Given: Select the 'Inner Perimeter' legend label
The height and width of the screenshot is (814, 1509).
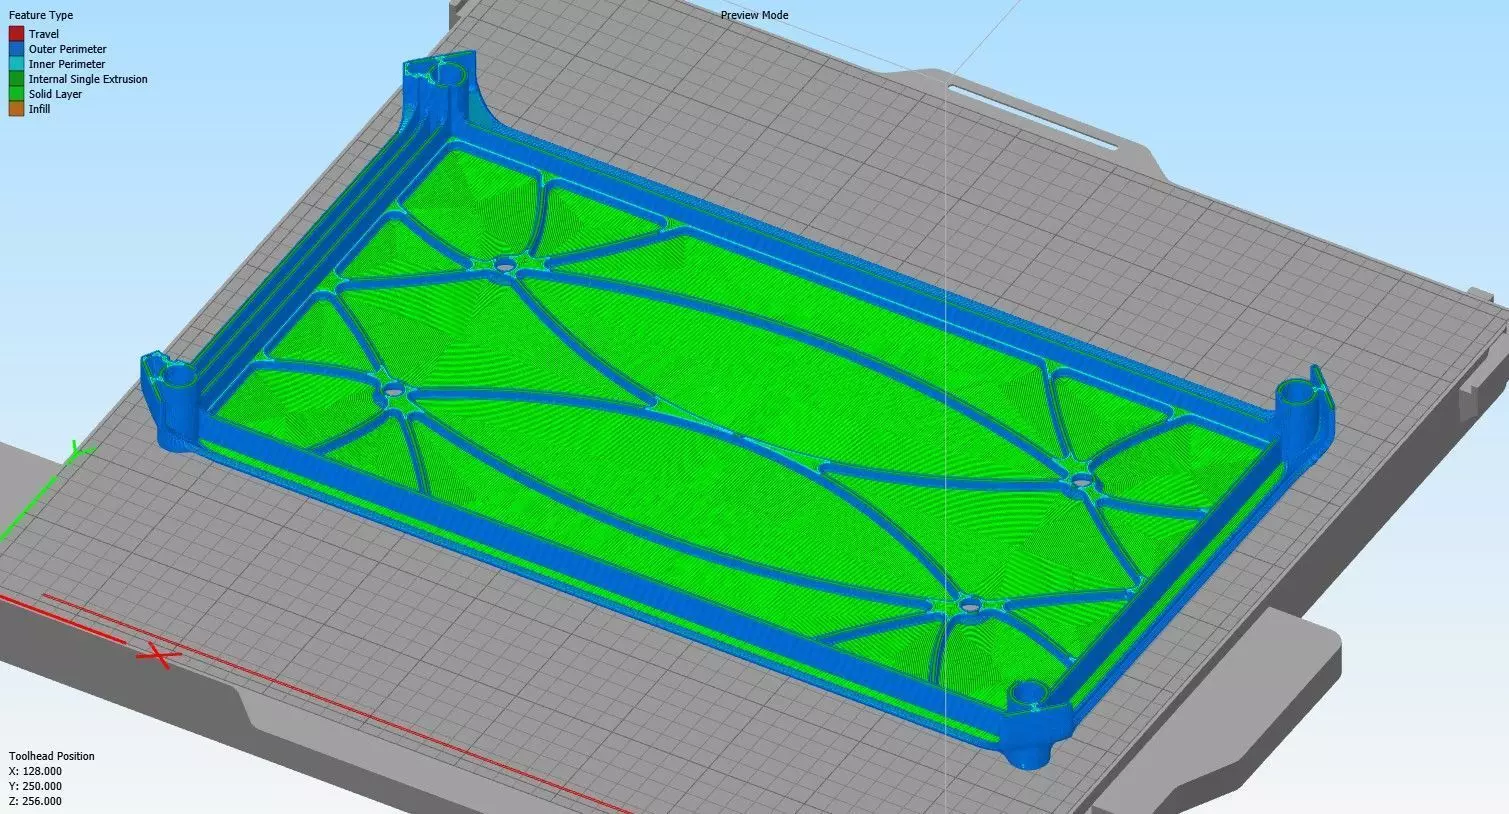Looking at the screenshot, I should (x=67, y=64).
